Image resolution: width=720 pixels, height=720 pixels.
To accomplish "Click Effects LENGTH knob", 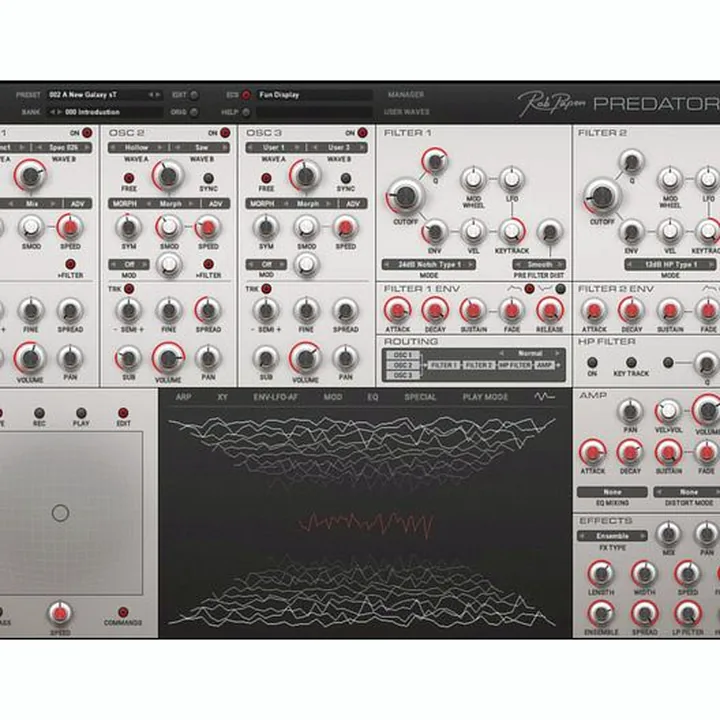I will [601, 573].
